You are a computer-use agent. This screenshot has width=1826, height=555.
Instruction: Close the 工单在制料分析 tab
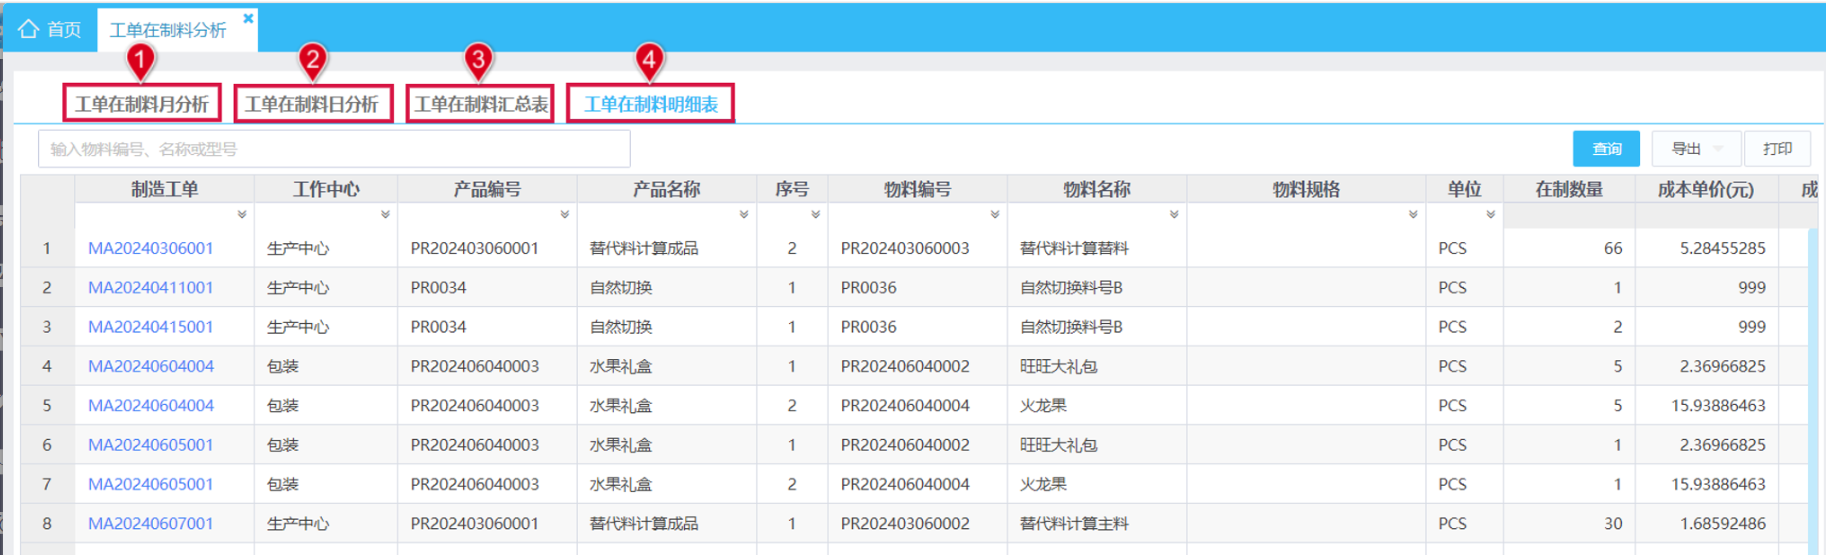coord(248,18)
